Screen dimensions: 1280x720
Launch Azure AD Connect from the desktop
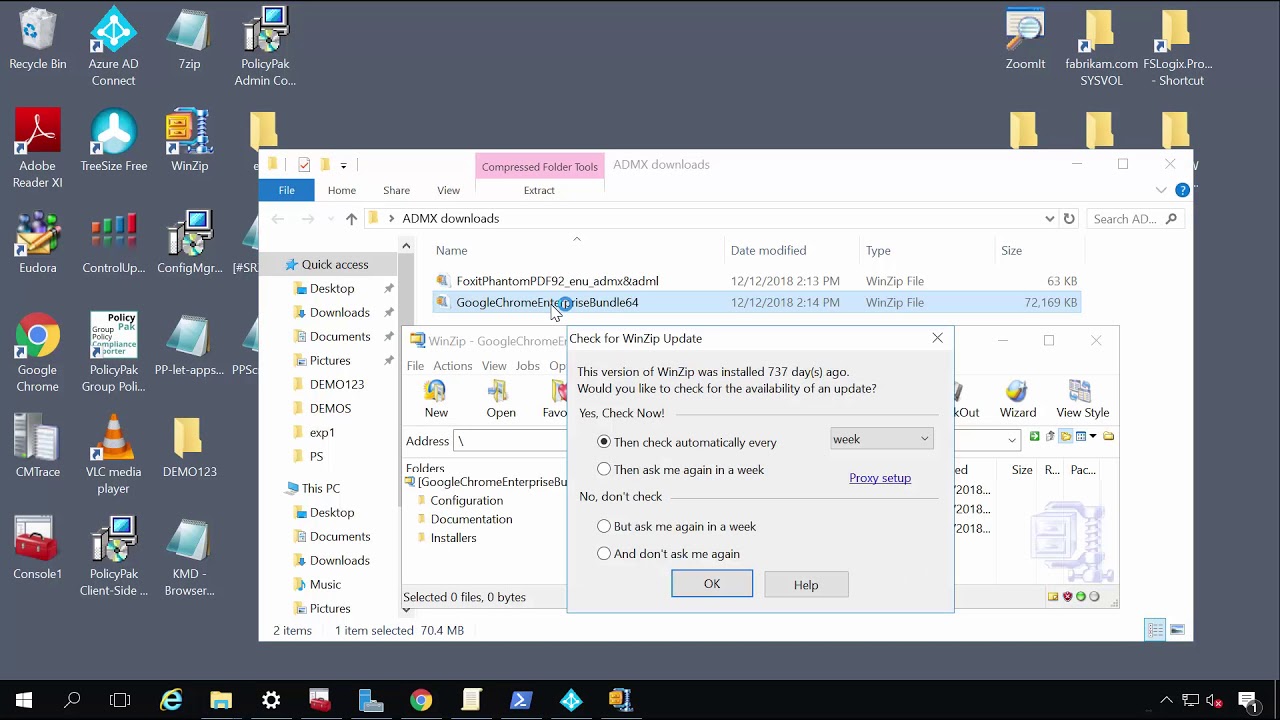coord(113,48)
